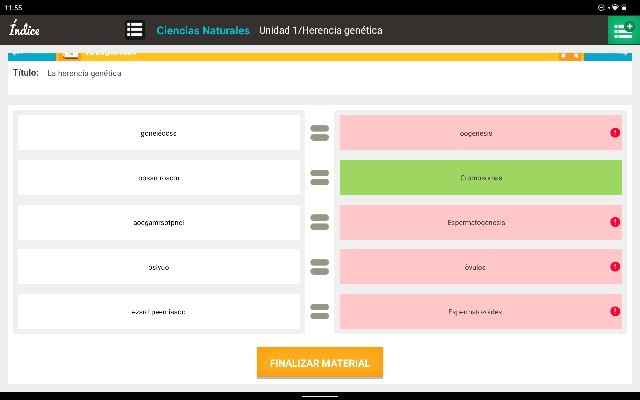The width and height of the screenshot is (640, 400).
Task: Select the green Cromosomas answer card
Action: point(480,177)
